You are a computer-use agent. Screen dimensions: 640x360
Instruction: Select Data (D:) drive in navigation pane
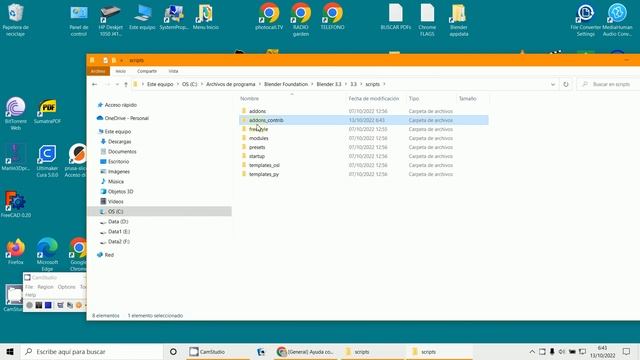coord(118,222)
